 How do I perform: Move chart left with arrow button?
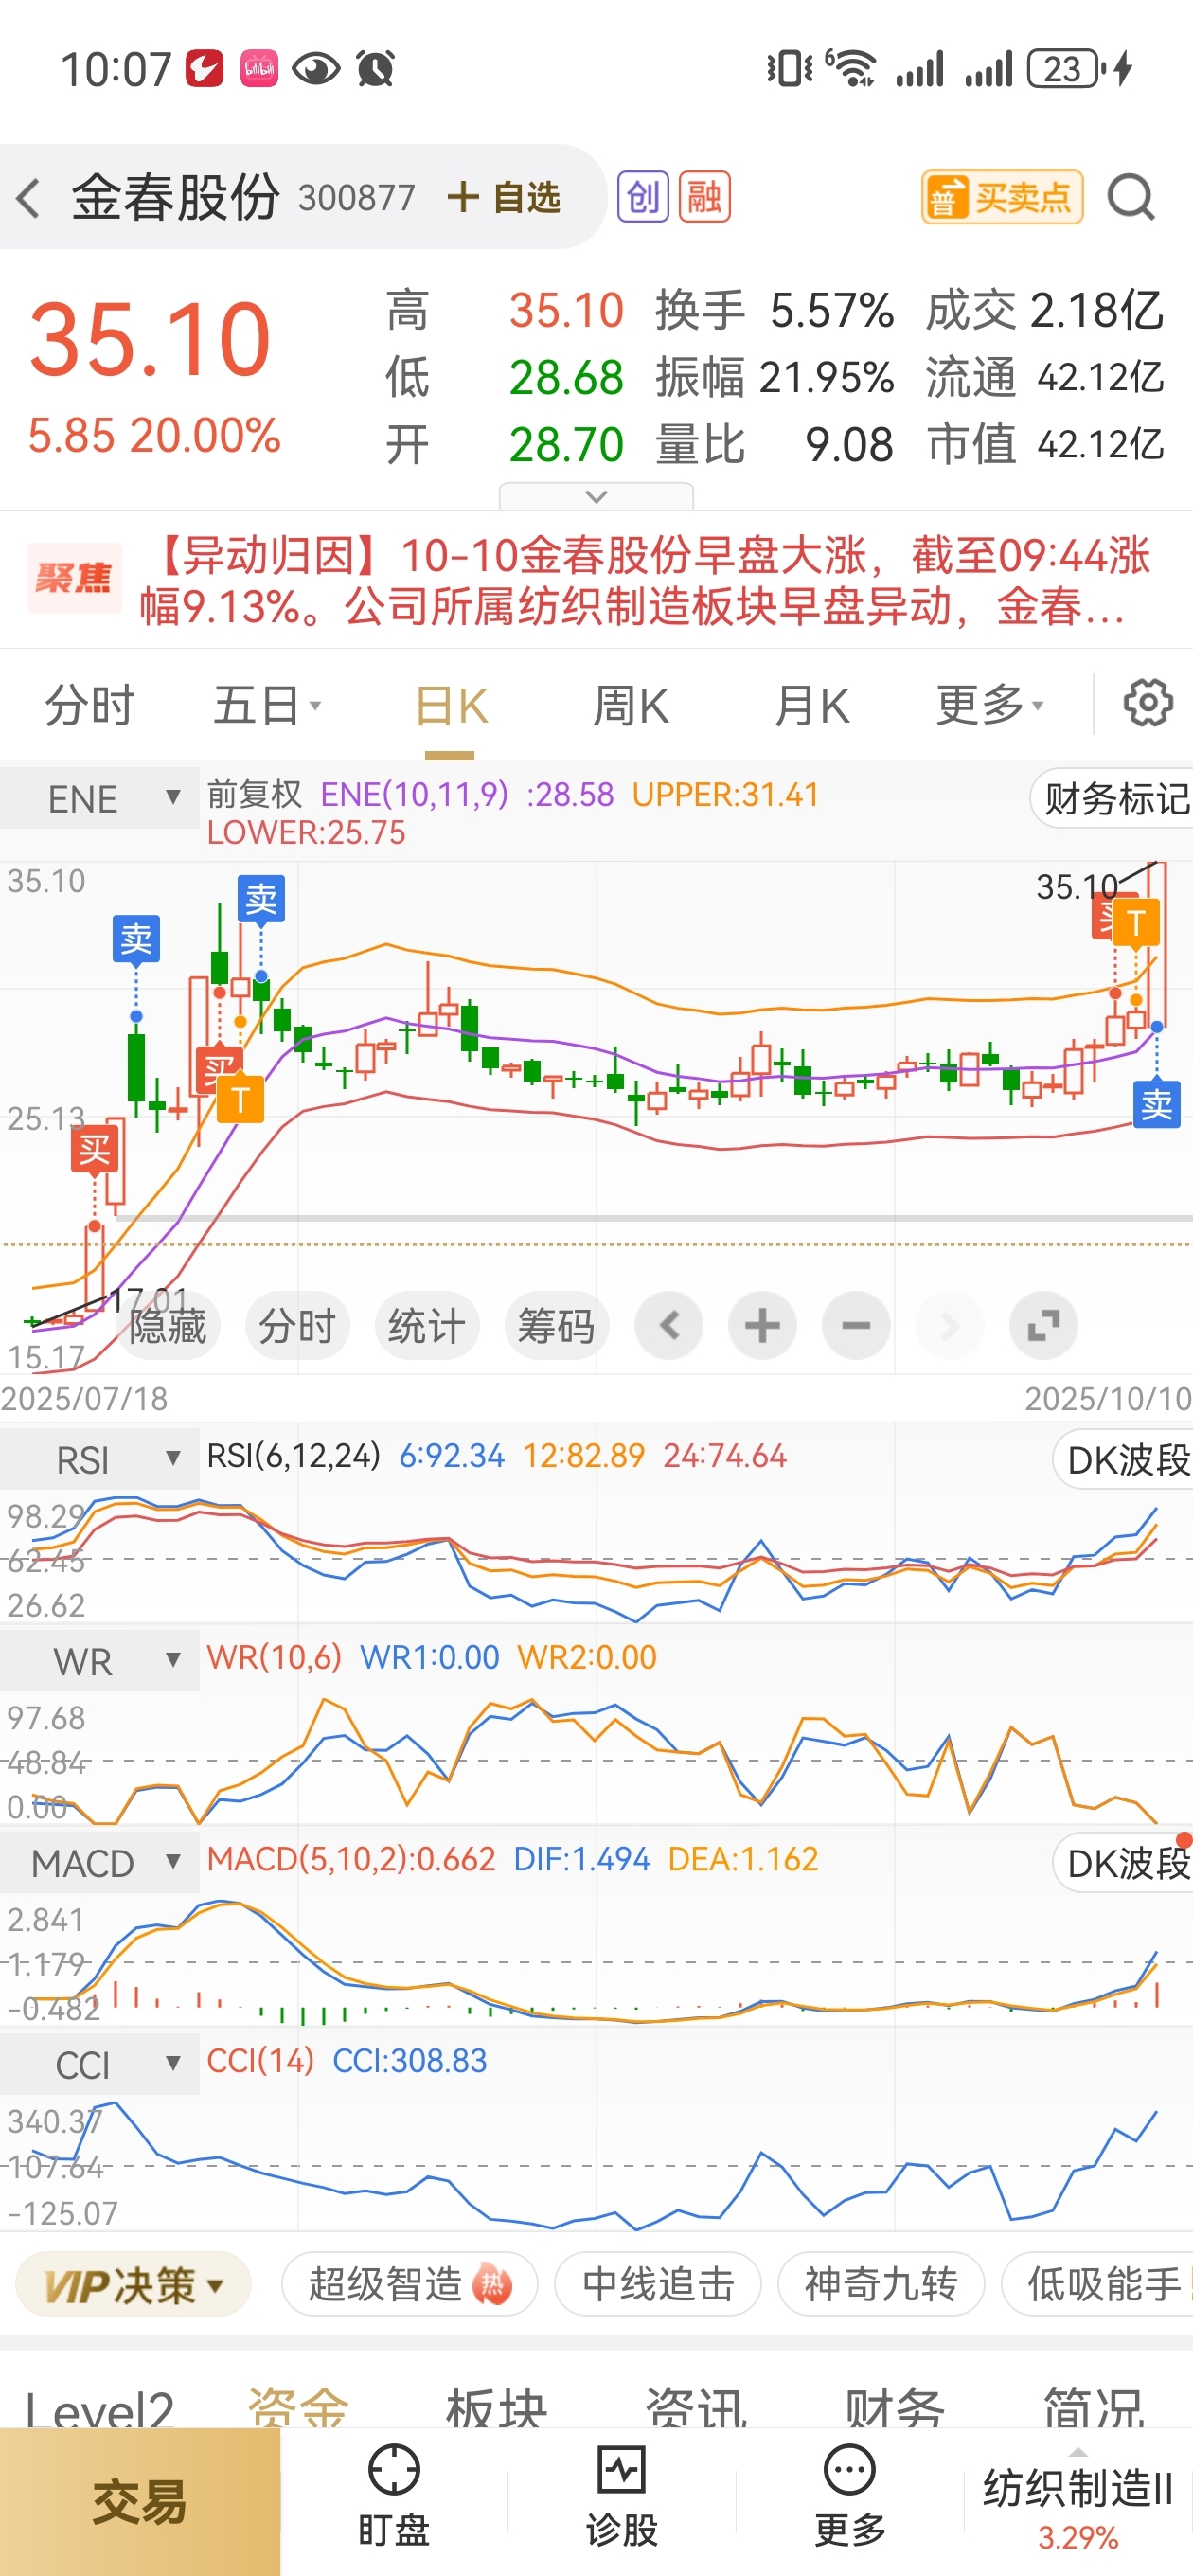(669, 1326)
